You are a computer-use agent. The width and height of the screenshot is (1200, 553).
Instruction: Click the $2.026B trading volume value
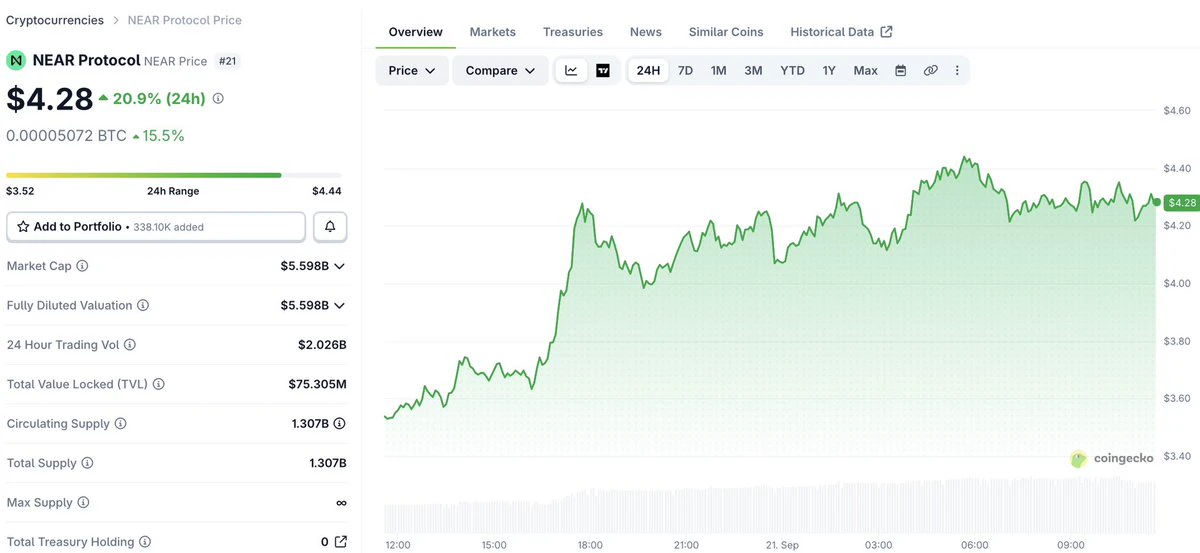click(322, 345)
